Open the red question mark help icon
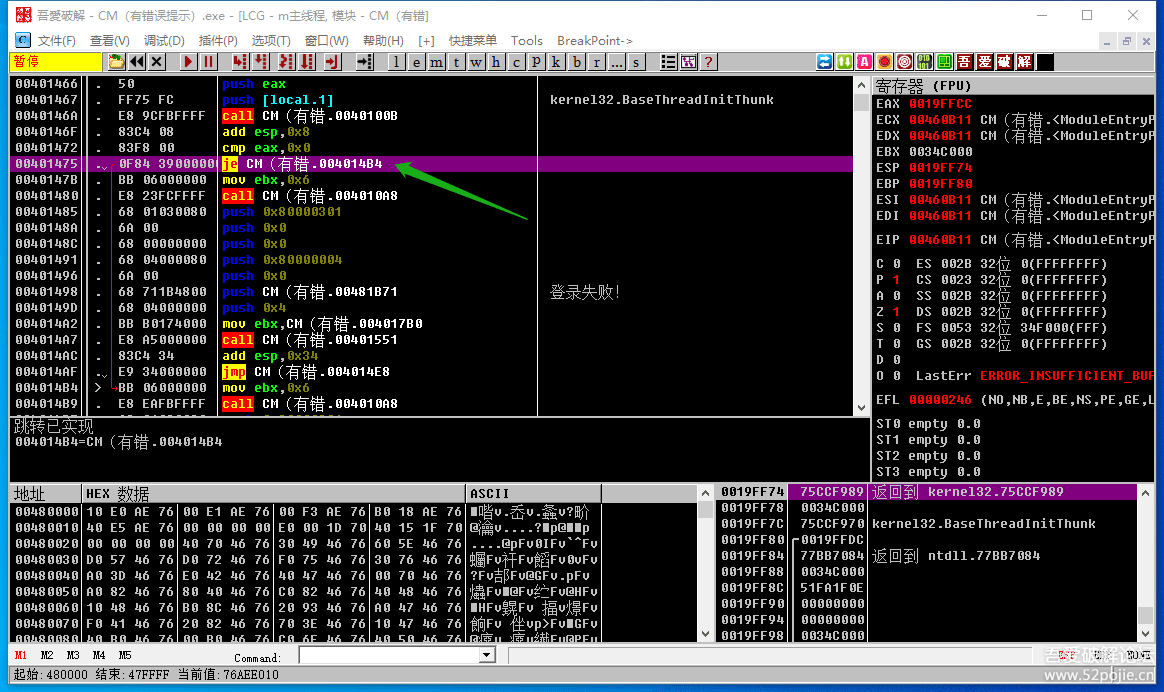 (709, 62)
